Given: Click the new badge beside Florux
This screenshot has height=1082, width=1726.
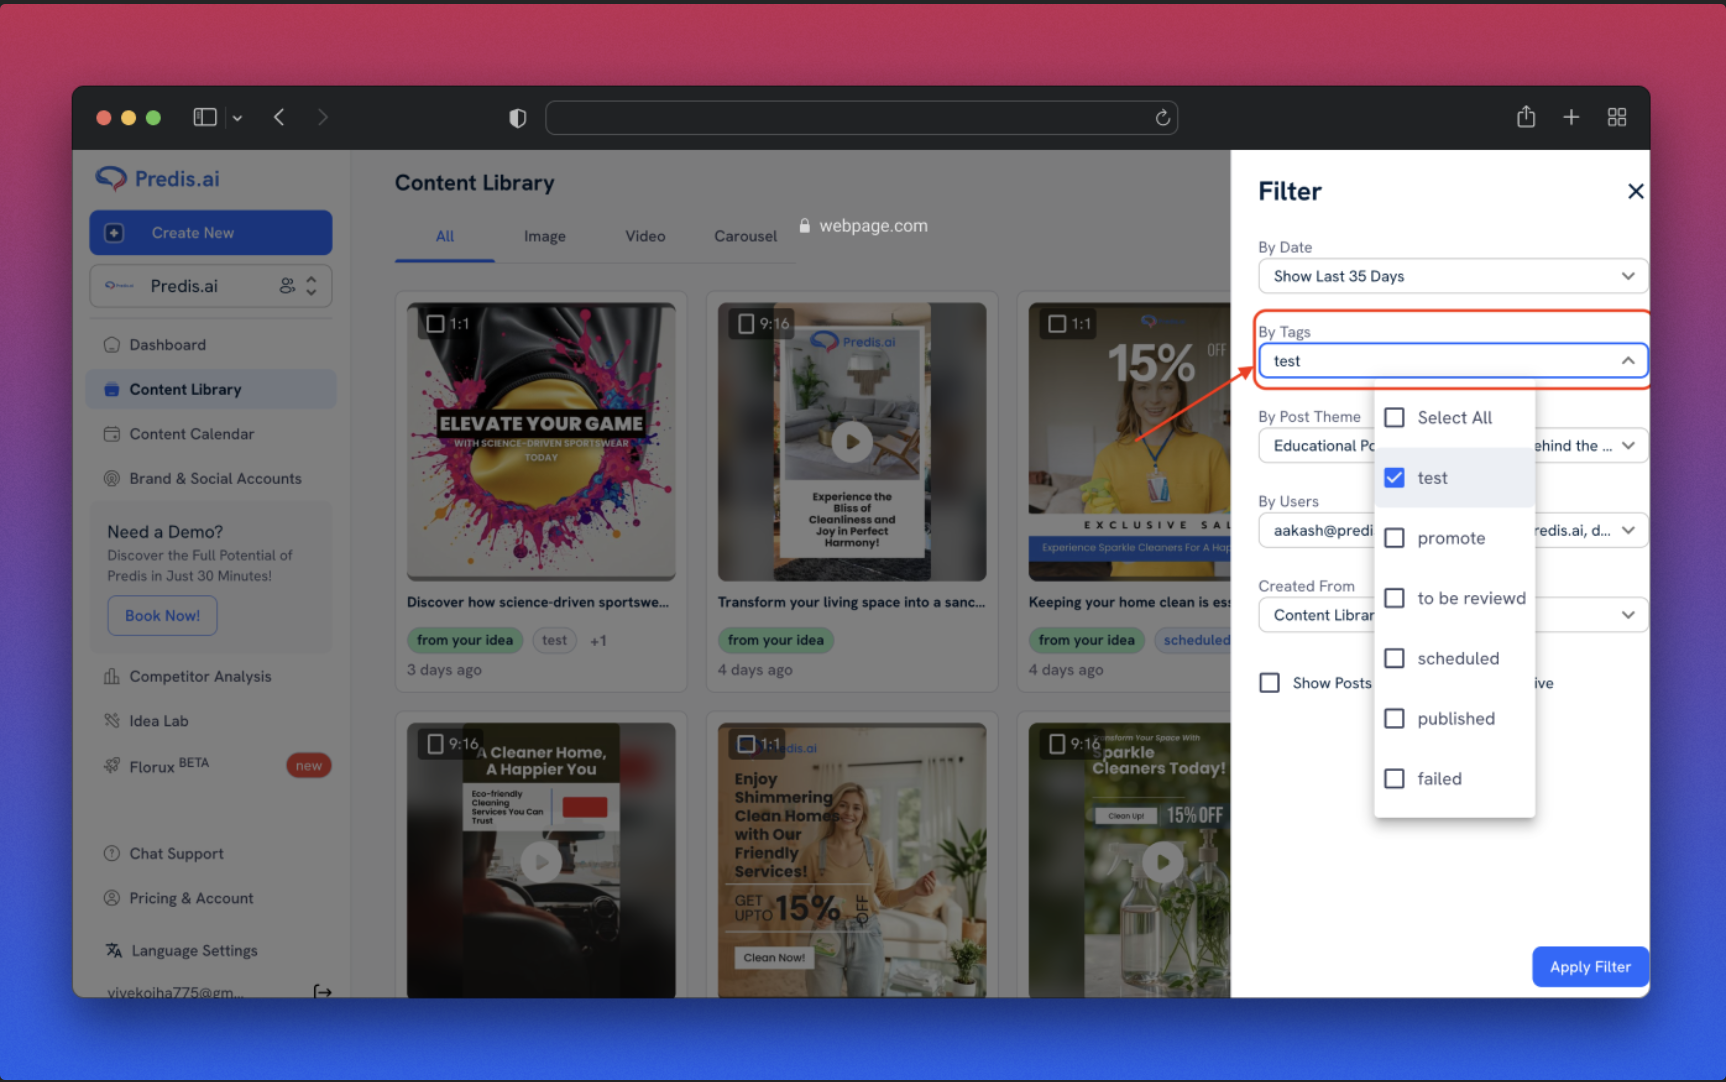Looking at the screenshot, I should (308, 766).
